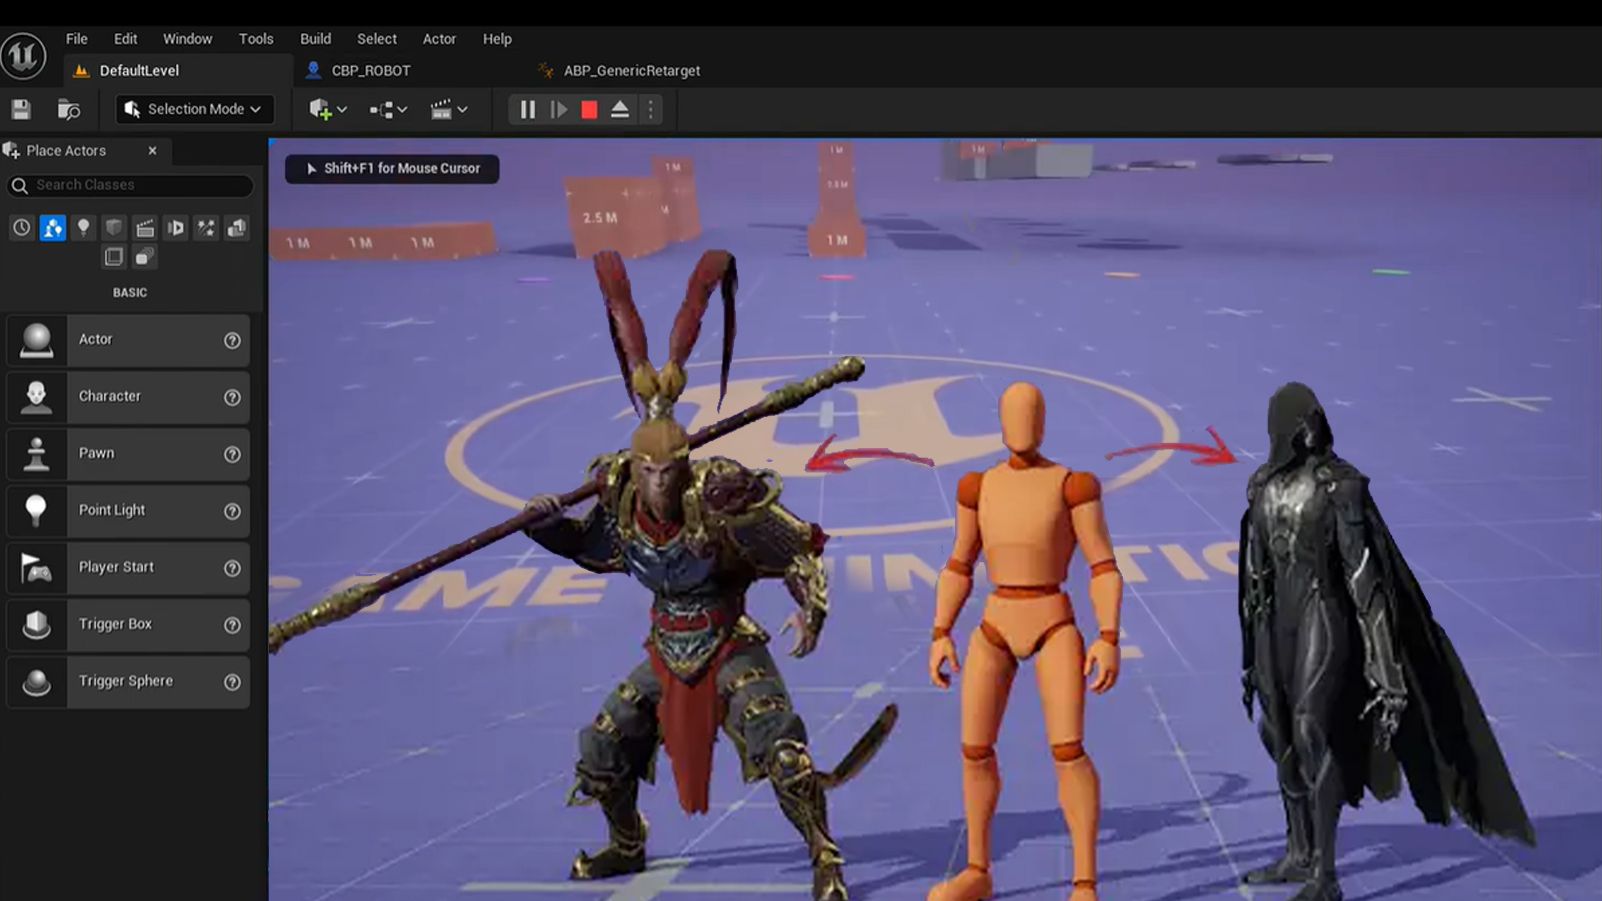Open help for Actor
1602x901 pixels.
click(x=232, y=341)
